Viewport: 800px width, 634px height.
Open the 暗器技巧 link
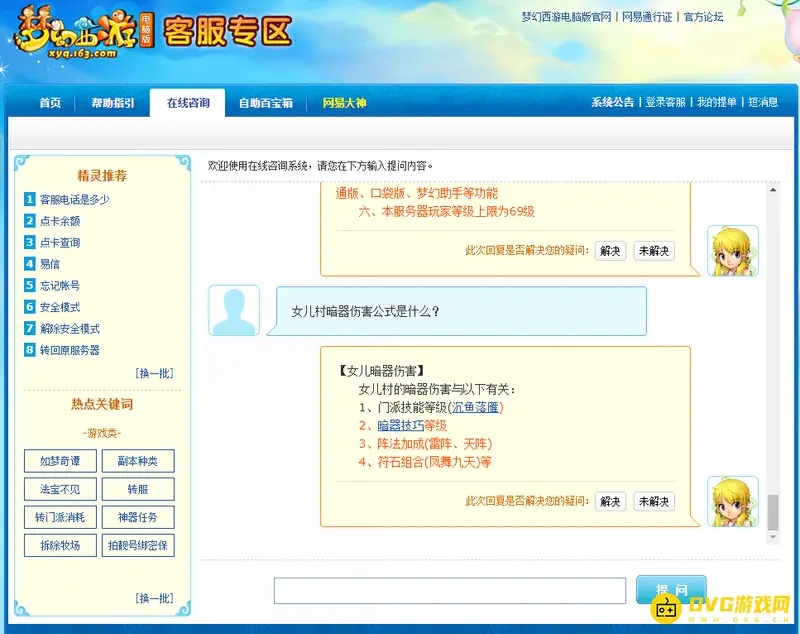(x=401, y=425)
